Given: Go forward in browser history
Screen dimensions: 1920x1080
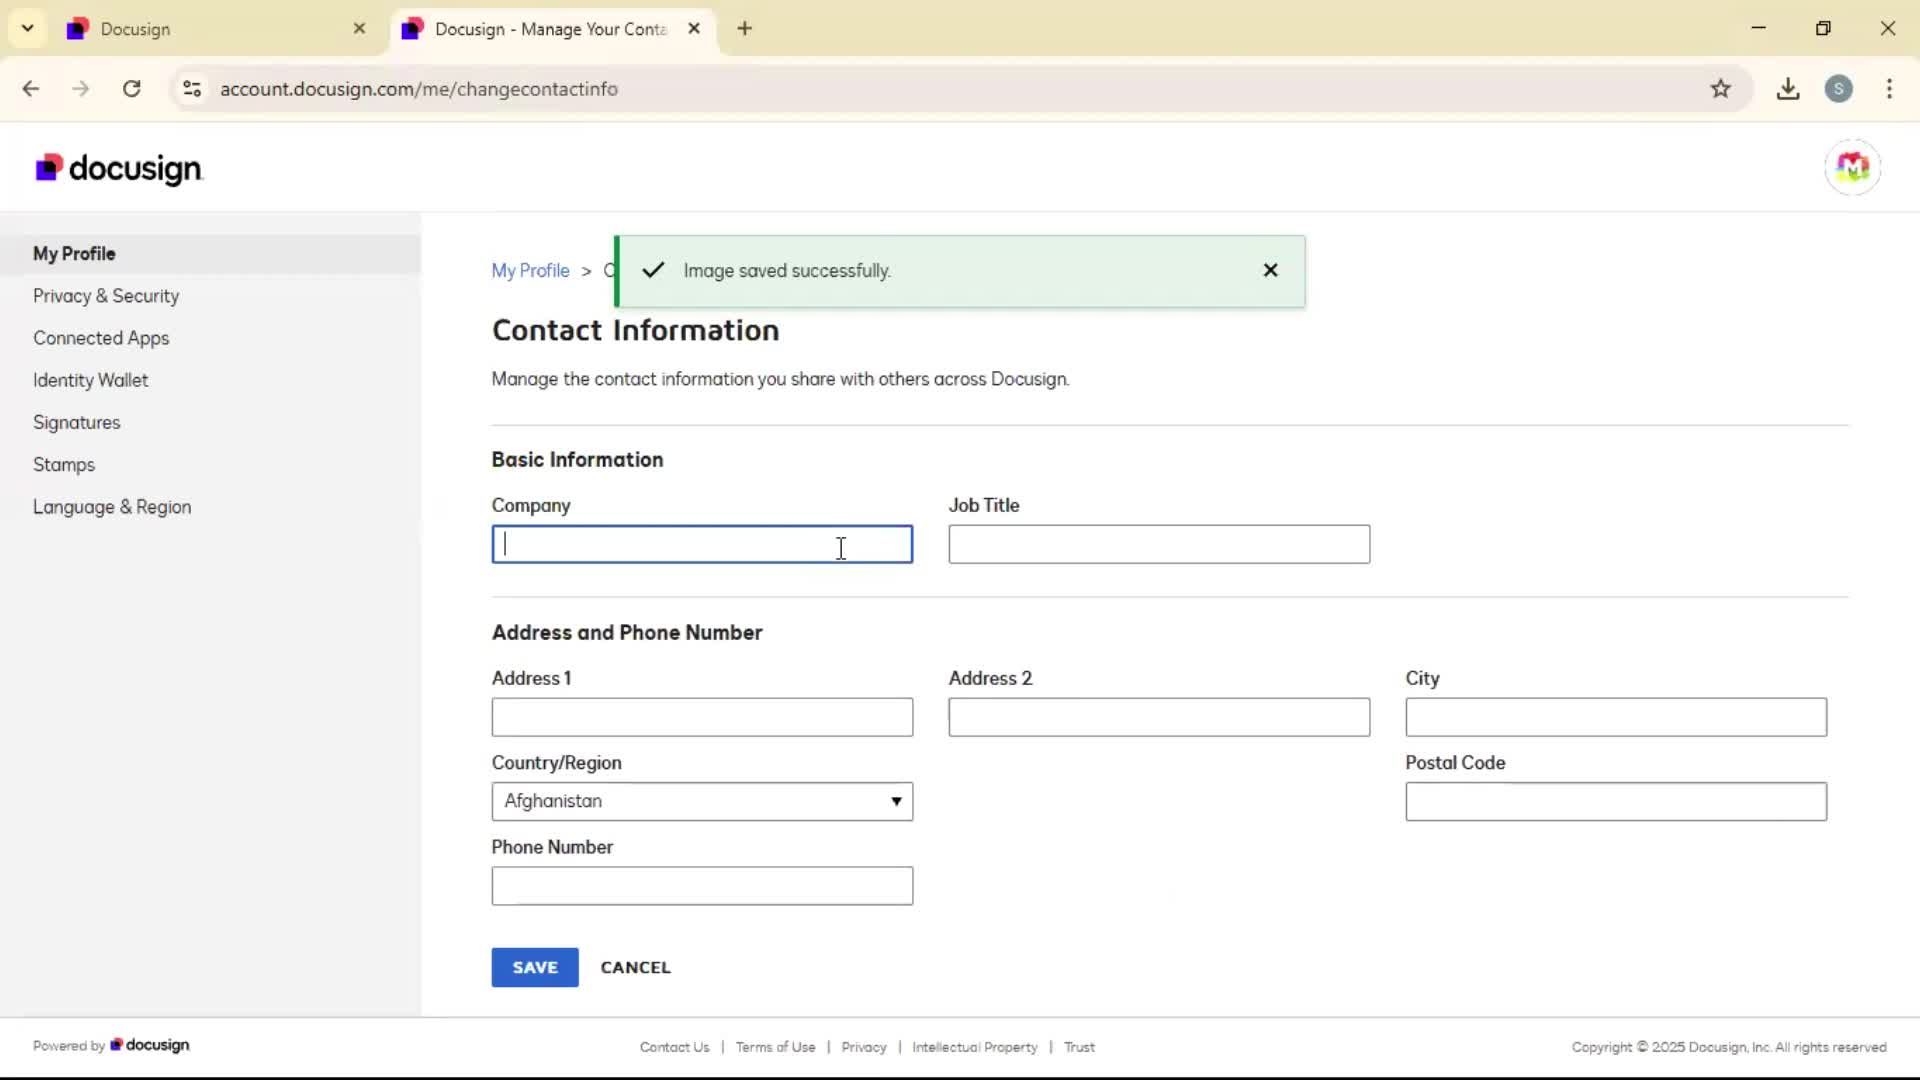Looking at the screenshot, I should [x=80, y=89].
